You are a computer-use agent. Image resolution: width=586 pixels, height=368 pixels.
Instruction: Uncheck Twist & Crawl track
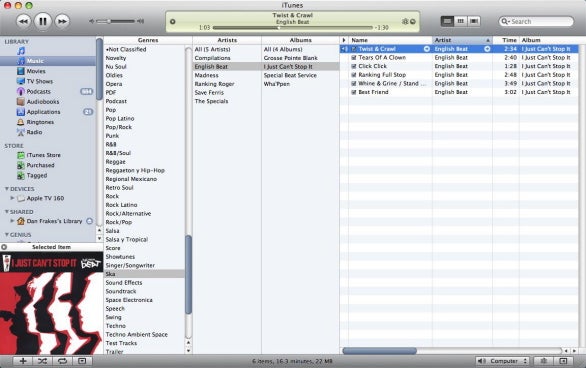pos(354,49)
